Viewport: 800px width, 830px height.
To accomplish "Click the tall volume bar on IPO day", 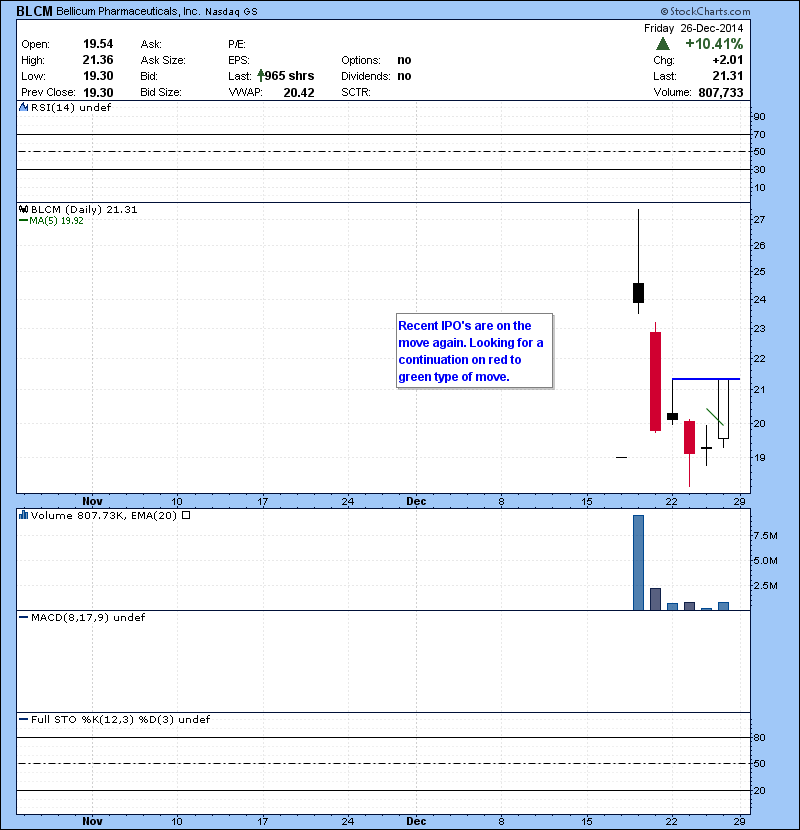I will [x=638, y=562].
